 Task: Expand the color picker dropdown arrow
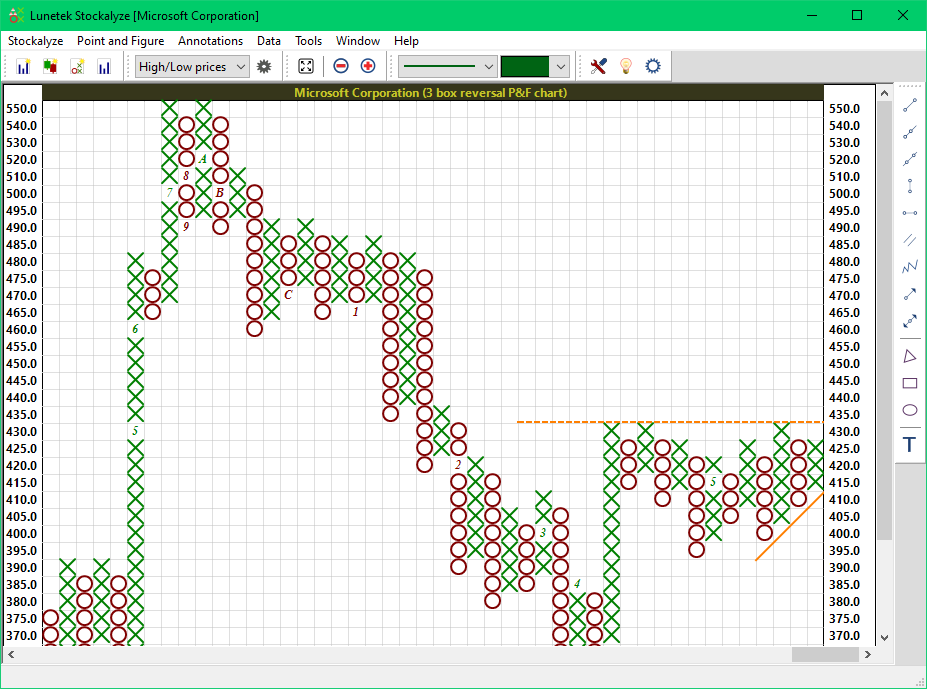click(x=560, y=67)
